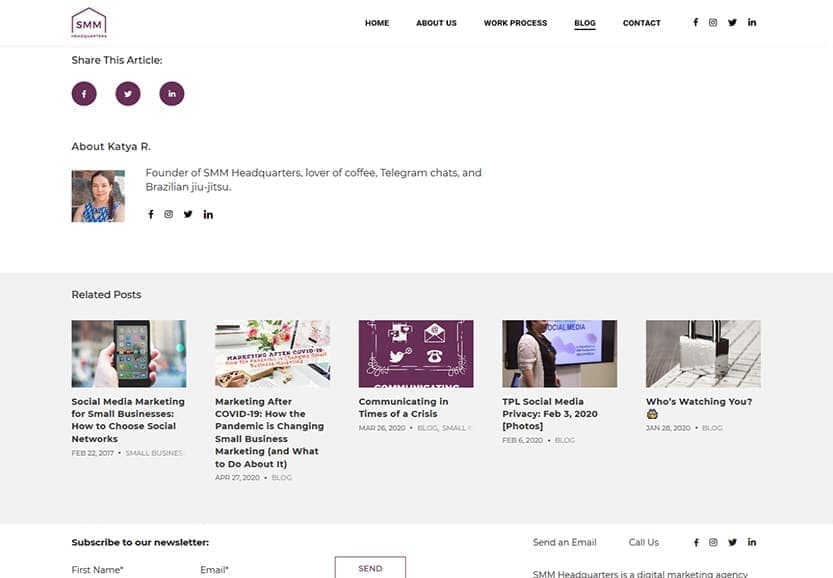
Task: Open Instagram icon in top navigation
Action: click(x=713, y=23)
